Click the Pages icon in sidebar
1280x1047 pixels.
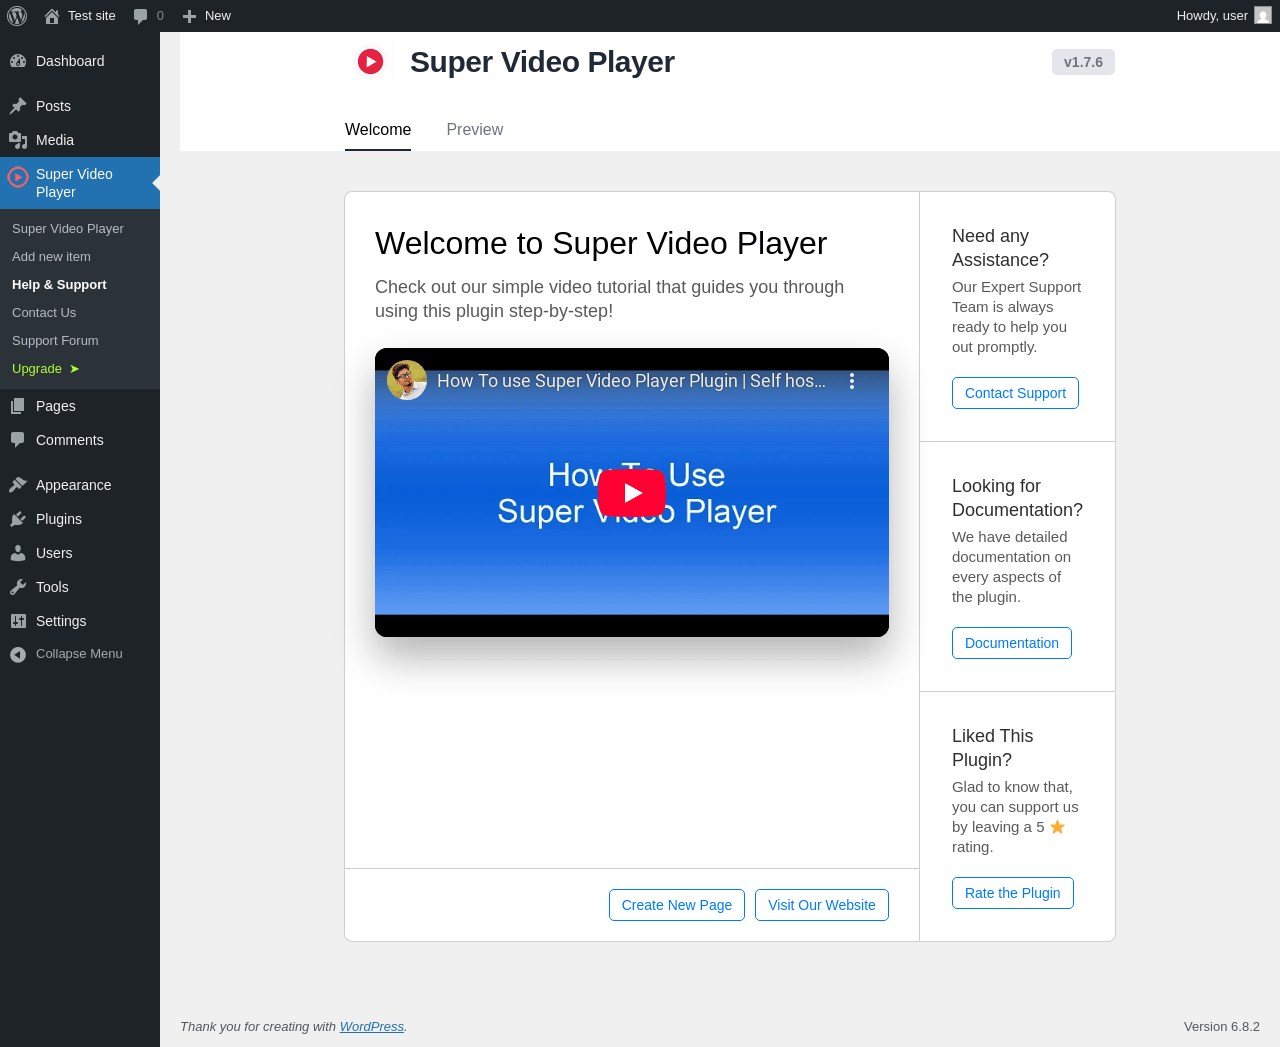[x=18, y=406]
